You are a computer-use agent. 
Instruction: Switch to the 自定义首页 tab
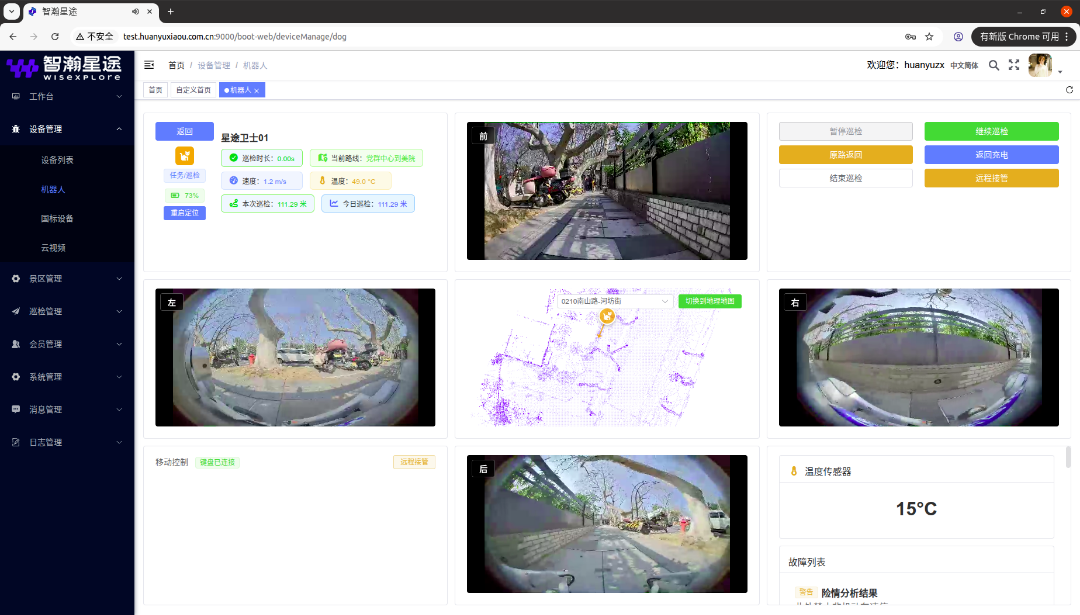pos(193,90)
